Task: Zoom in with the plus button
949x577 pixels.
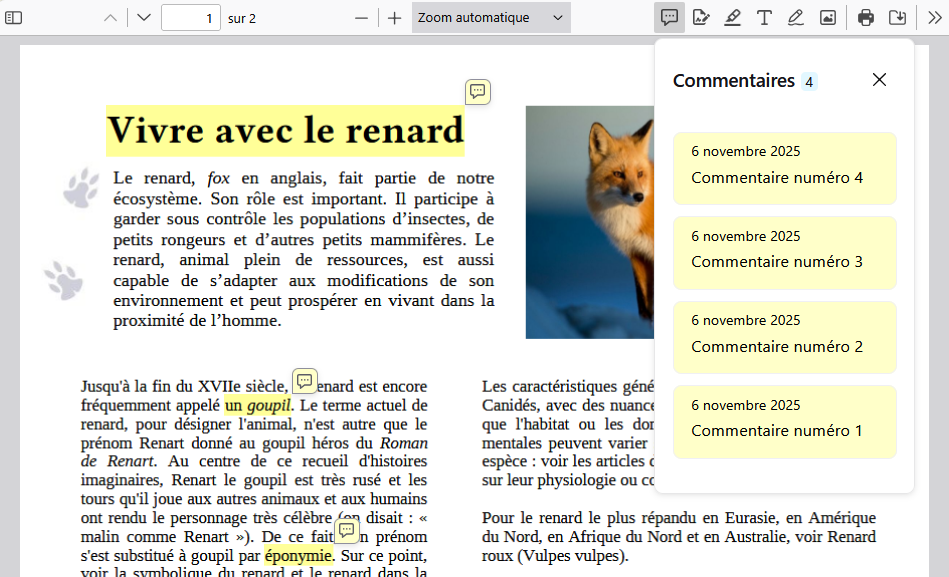Action: (395, 18)
